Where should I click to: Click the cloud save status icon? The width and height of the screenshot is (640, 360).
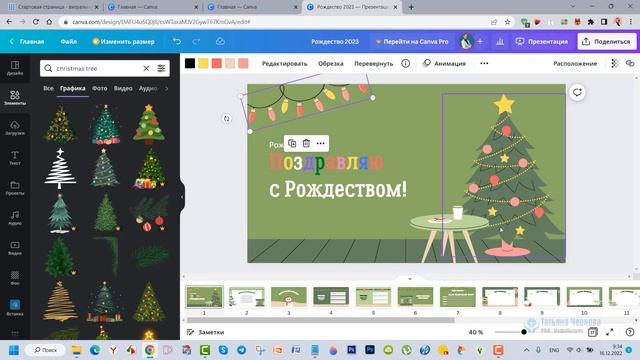pyautogui.click(x=220, y=42)
